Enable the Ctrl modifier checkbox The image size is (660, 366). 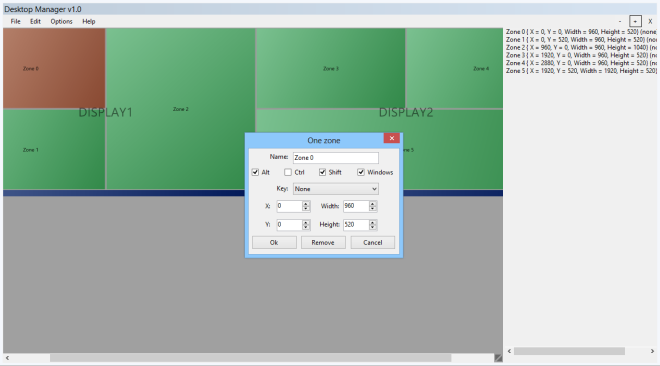pos(288,172)
